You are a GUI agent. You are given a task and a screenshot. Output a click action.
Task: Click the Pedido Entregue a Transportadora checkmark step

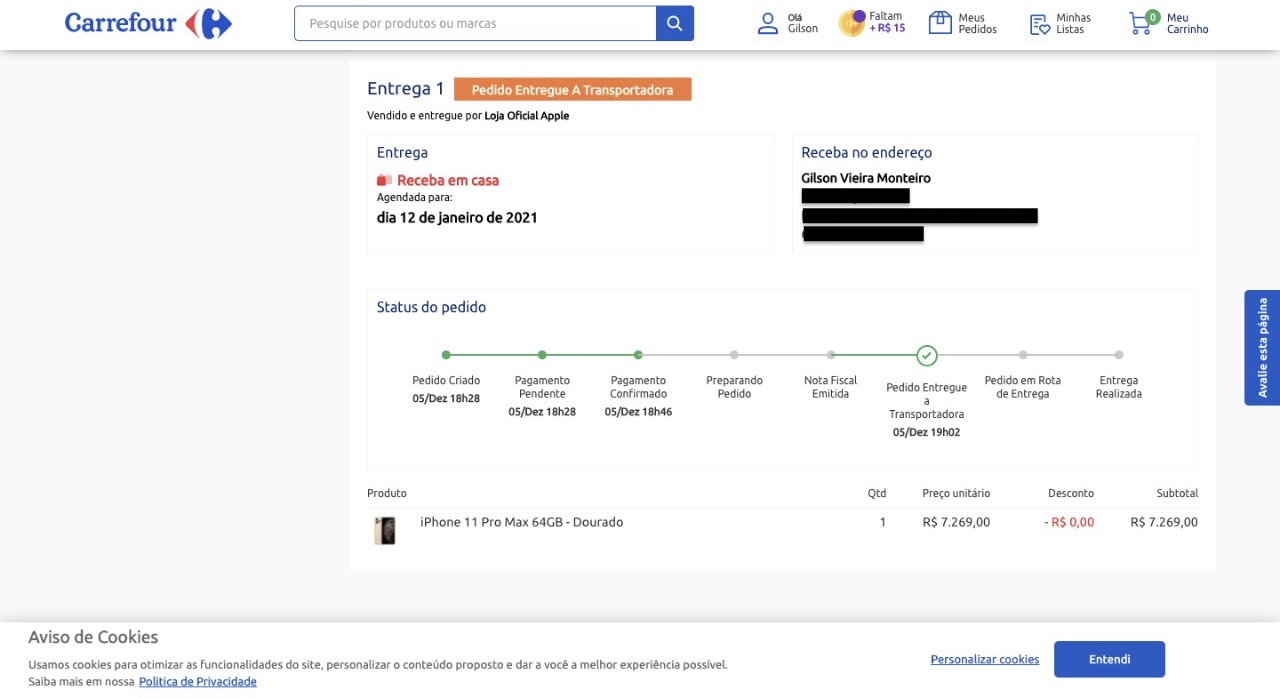(x=927, y=355)
